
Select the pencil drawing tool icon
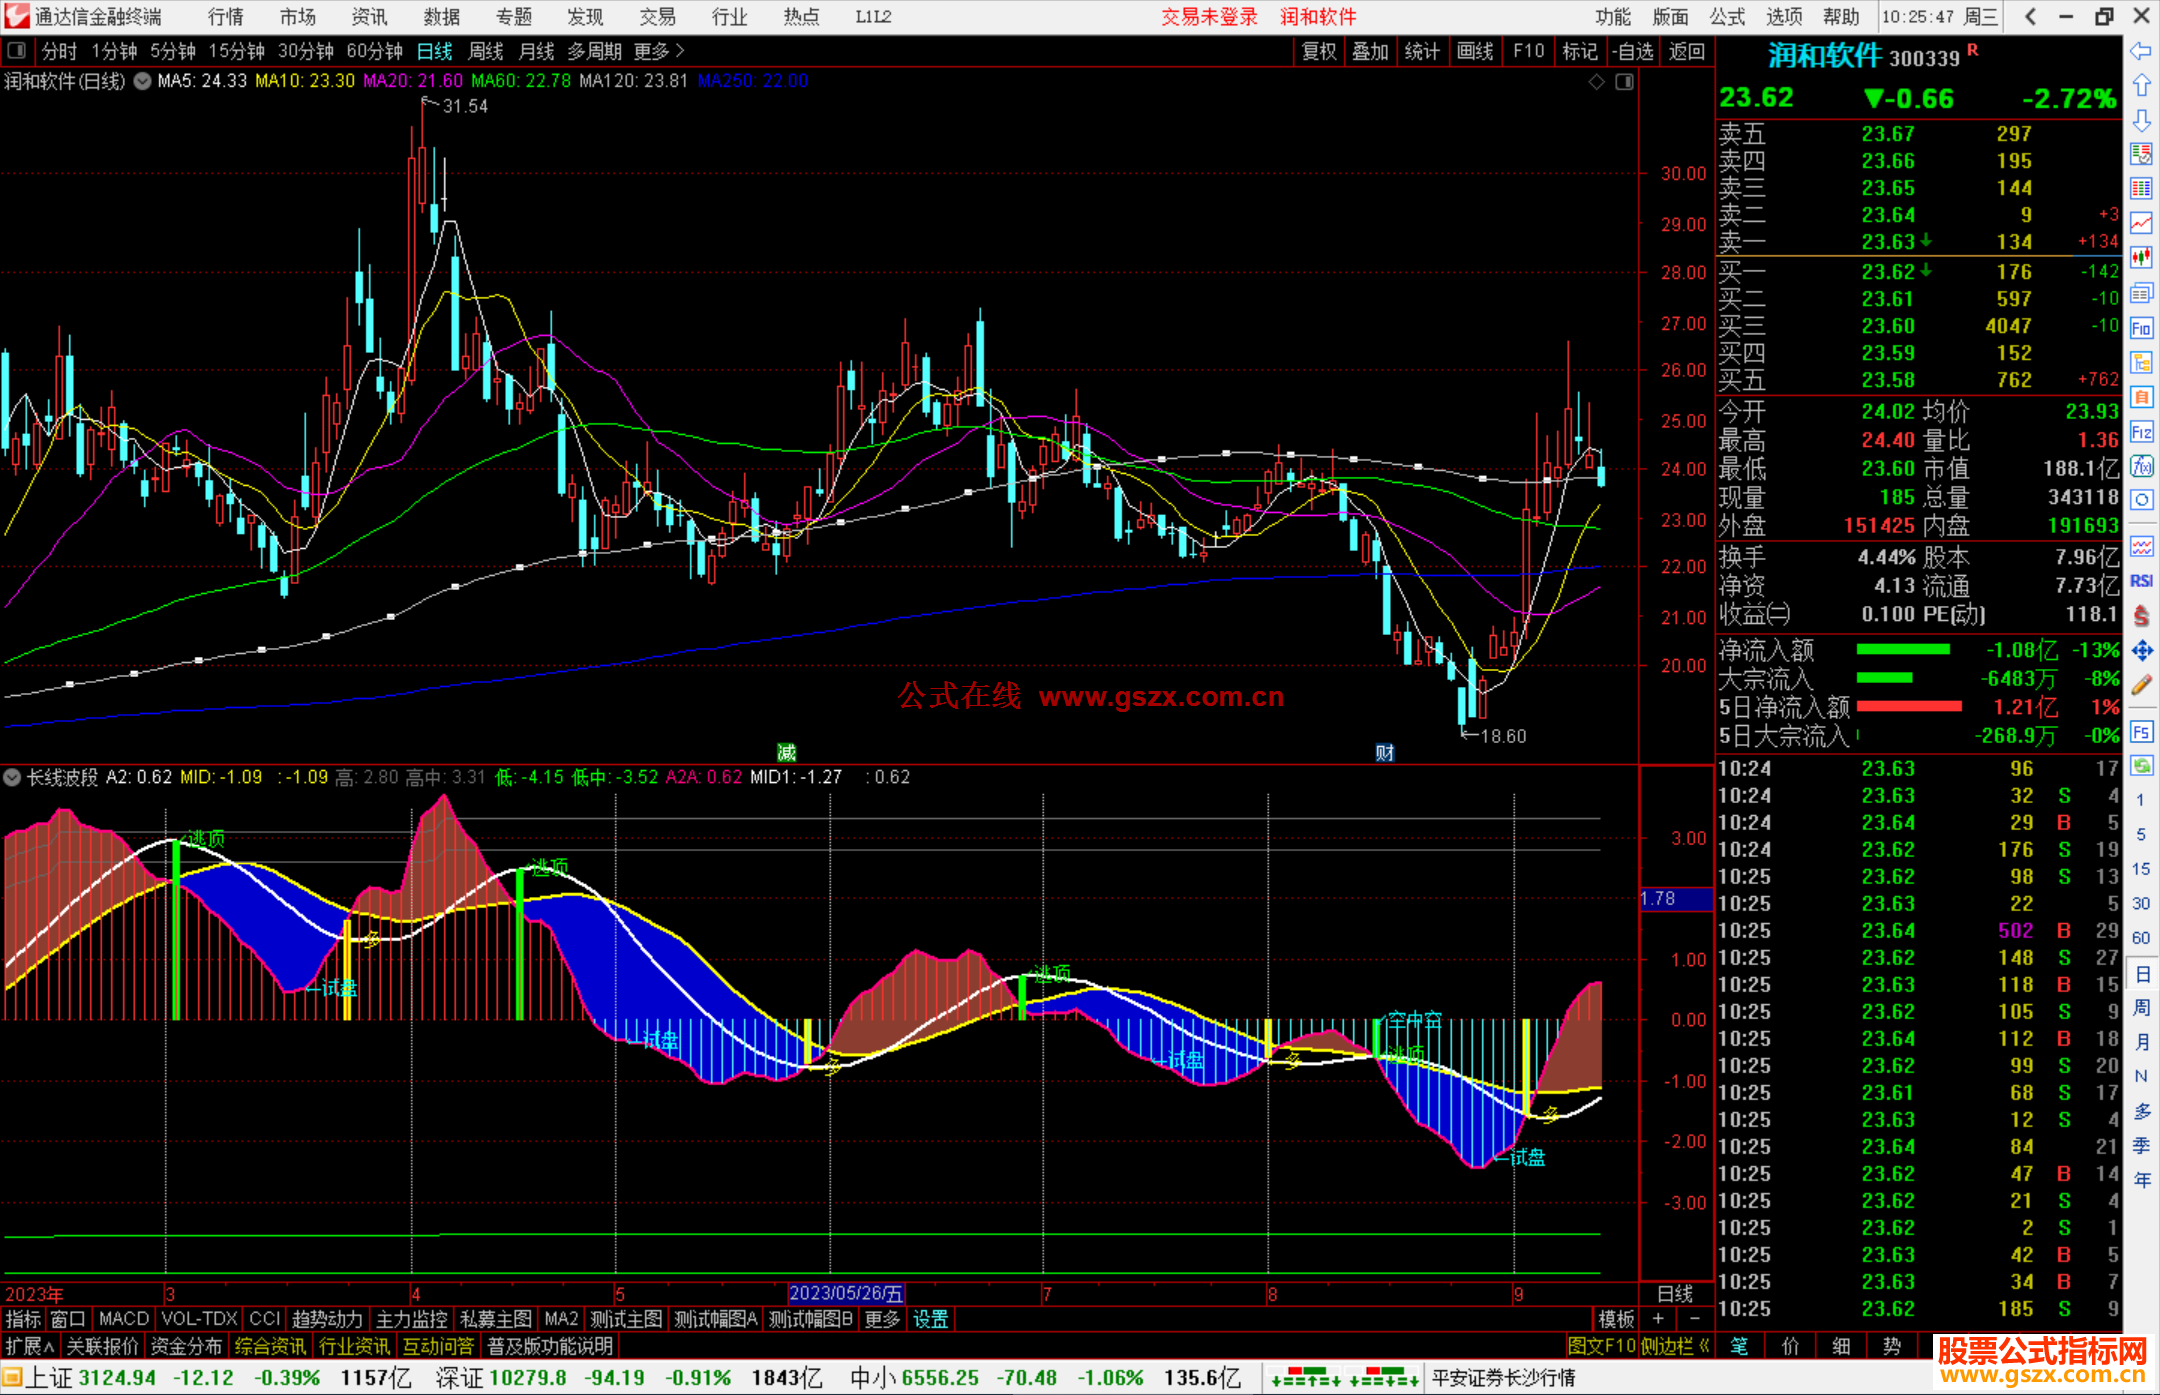(x=2141, y=685)
